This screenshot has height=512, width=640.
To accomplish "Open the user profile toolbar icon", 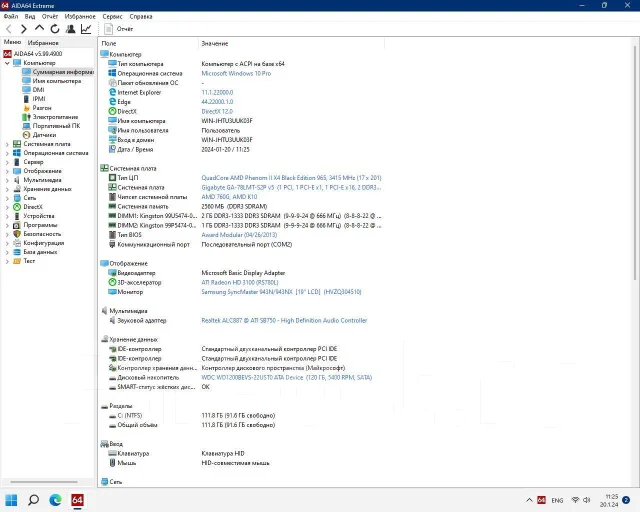I will point(71,29).
